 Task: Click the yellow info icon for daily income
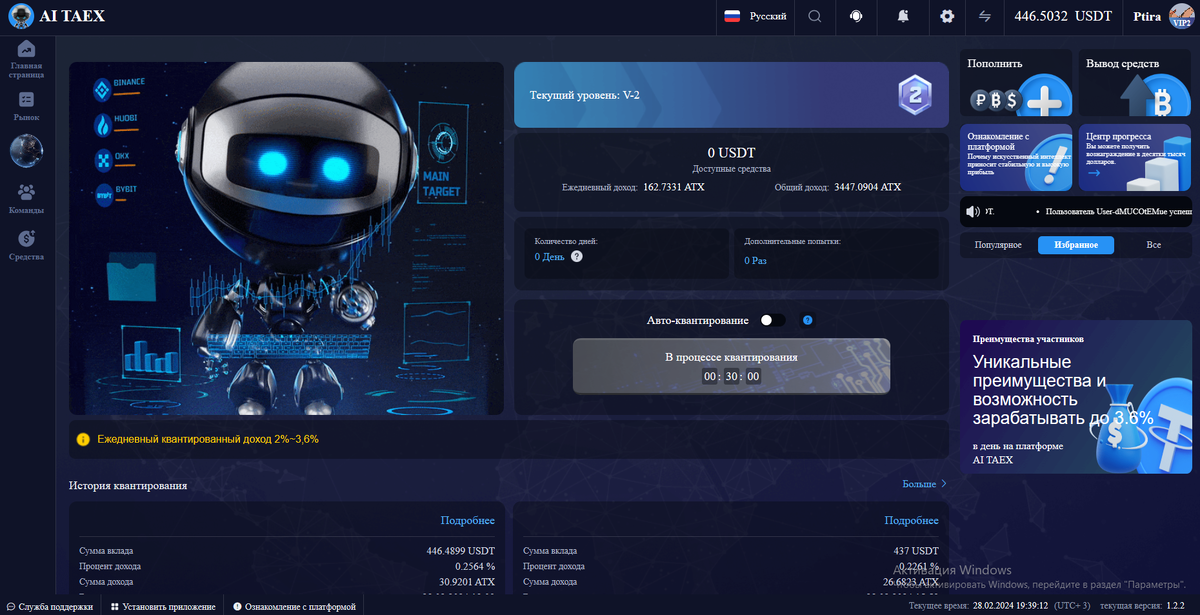pos(83,439)
